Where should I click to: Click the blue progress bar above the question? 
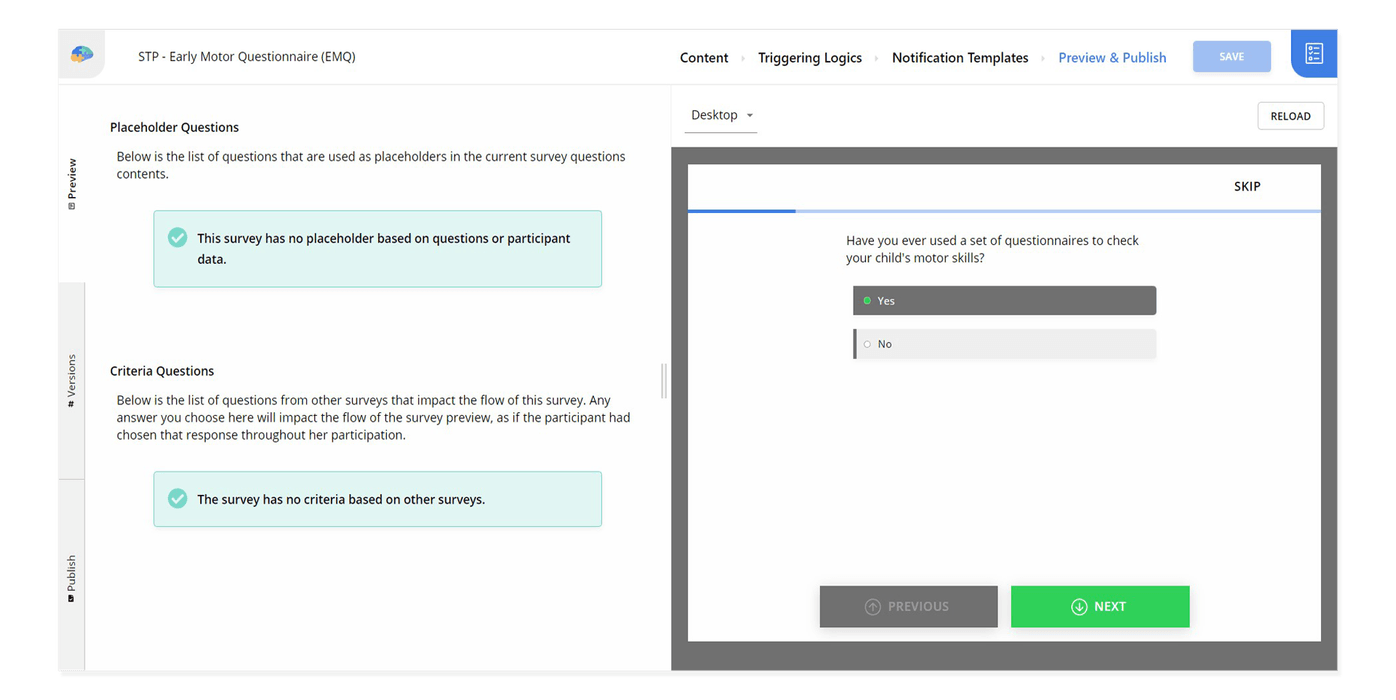[x=741, y=212]
